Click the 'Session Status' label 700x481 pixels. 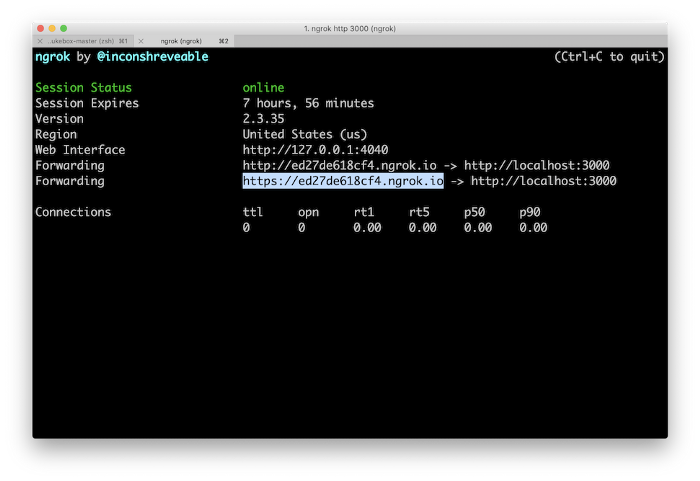coord(83,88)
